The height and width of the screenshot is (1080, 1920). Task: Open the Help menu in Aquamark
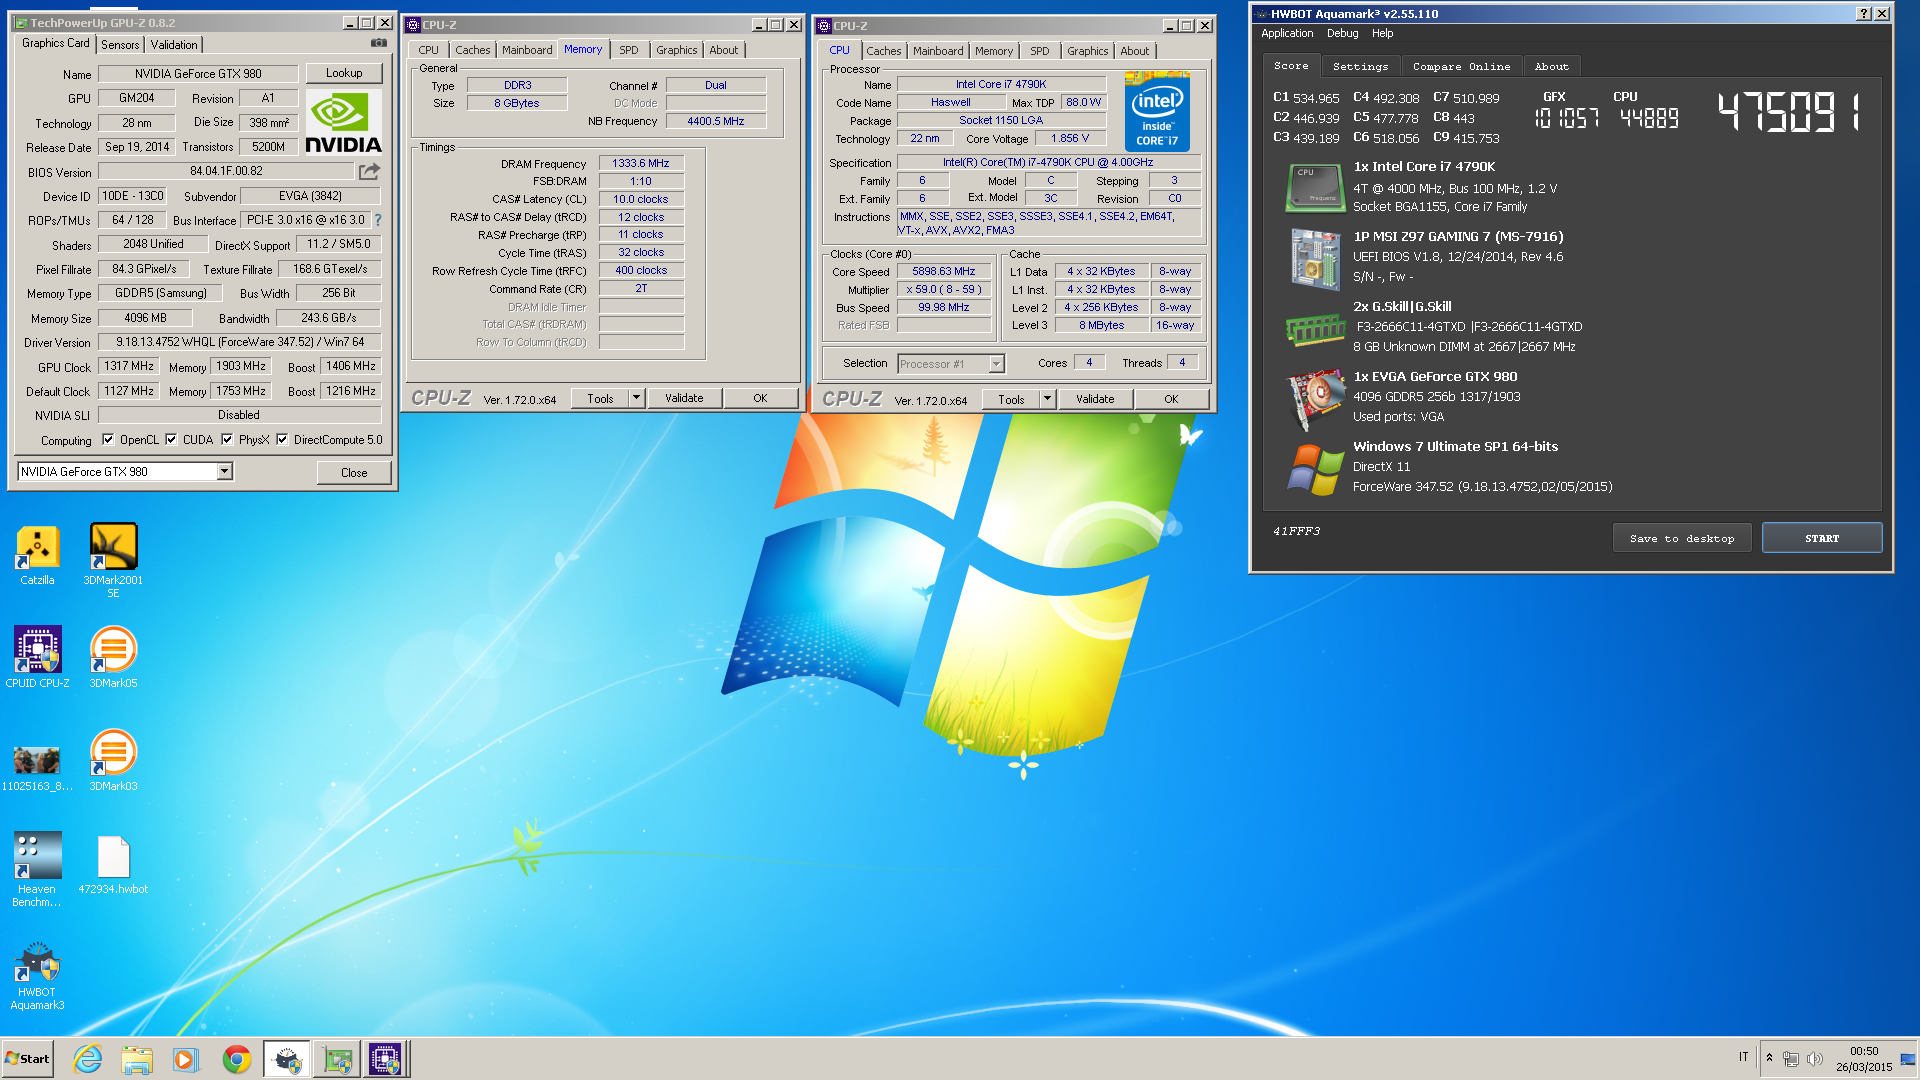1382,33
